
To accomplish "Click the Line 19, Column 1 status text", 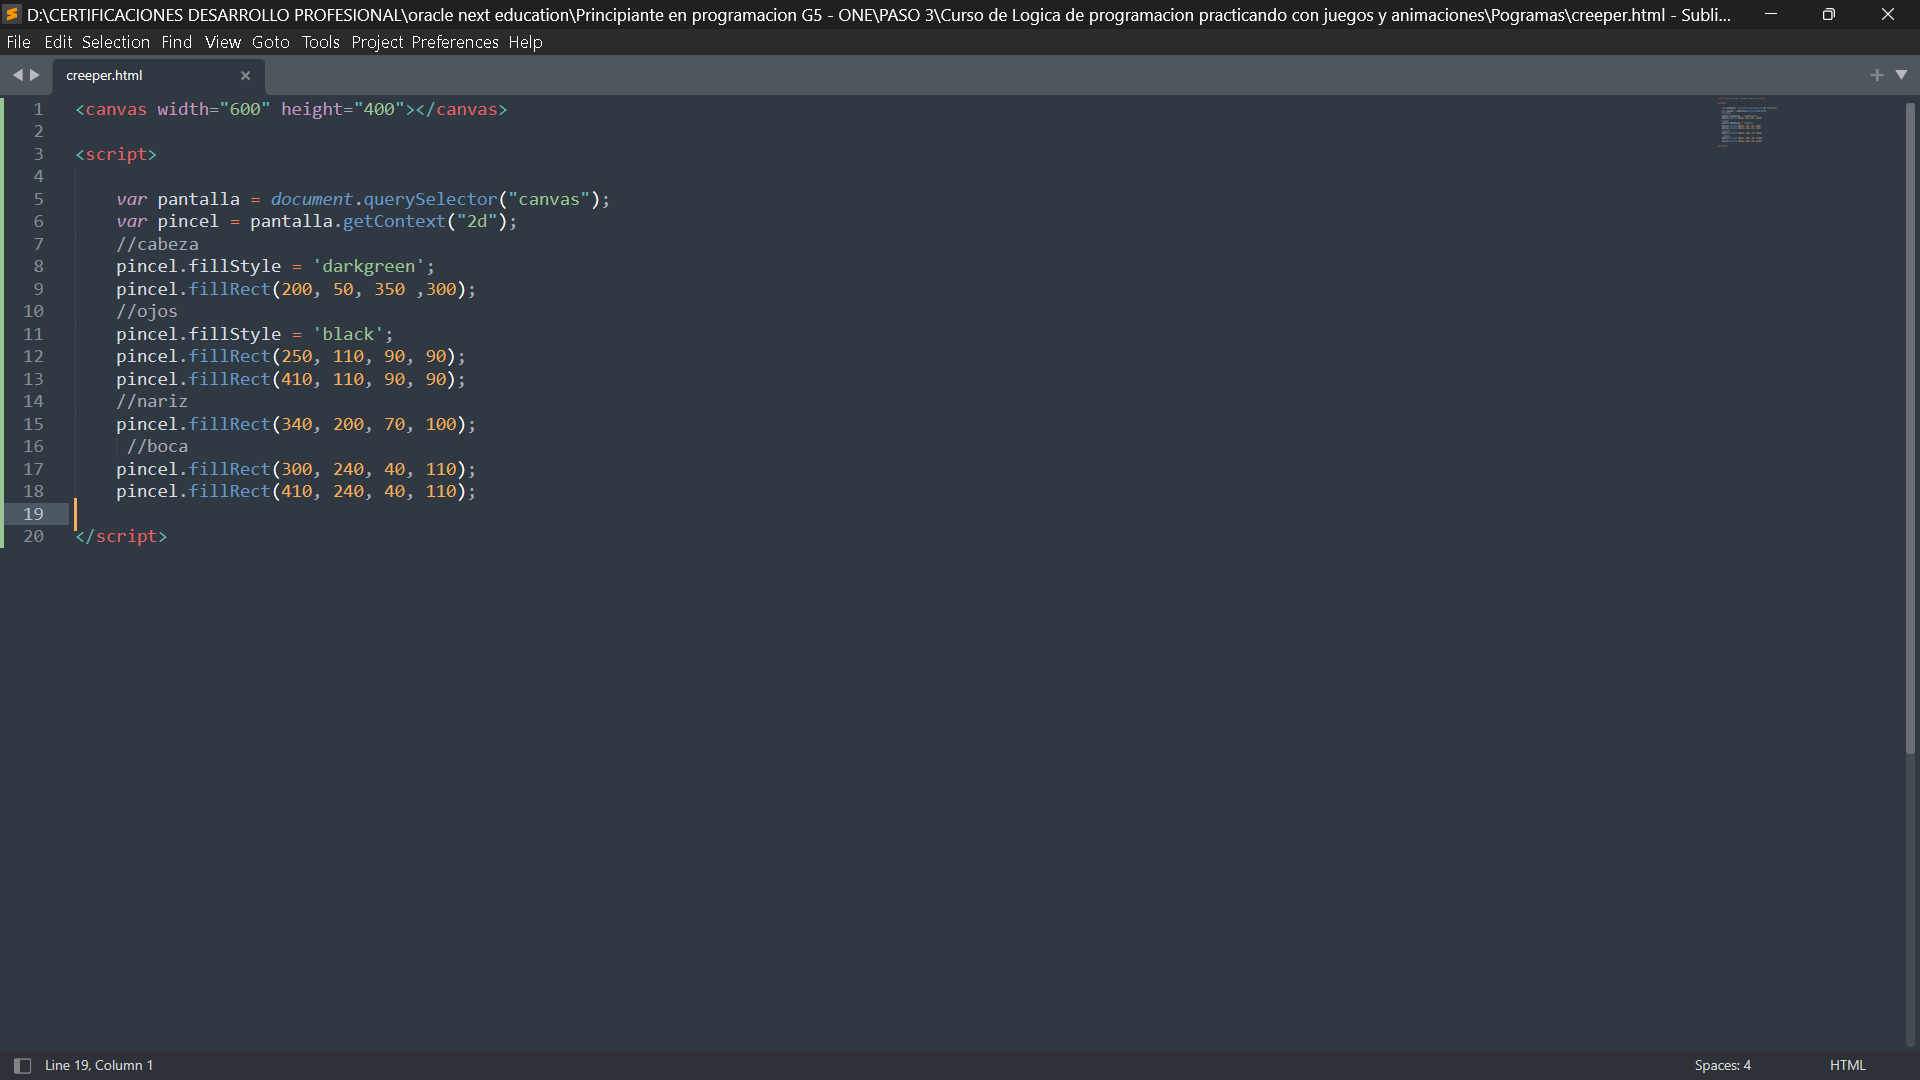I will (99, 1066).
